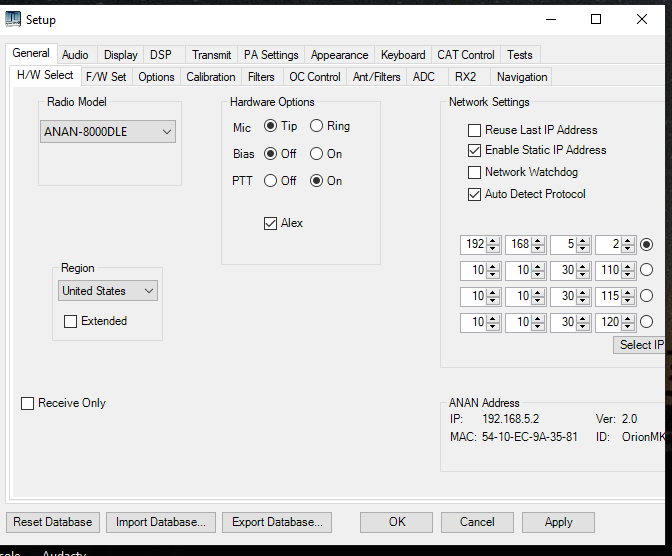This screenshot has width=672, height=556.
Task: Open the Ant/Filters sub-tab
Action: point(377,77)
